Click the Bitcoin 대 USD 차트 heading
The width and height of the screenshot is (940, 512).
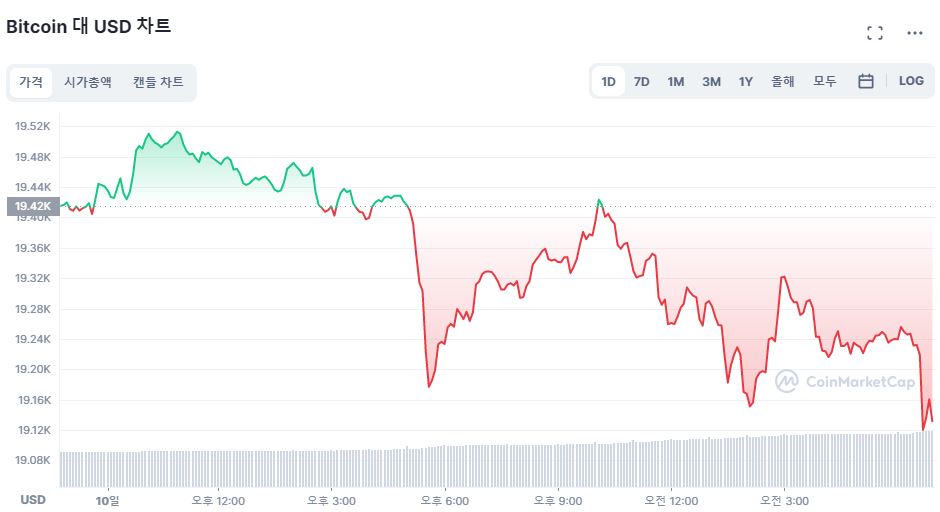coord(89,26)
